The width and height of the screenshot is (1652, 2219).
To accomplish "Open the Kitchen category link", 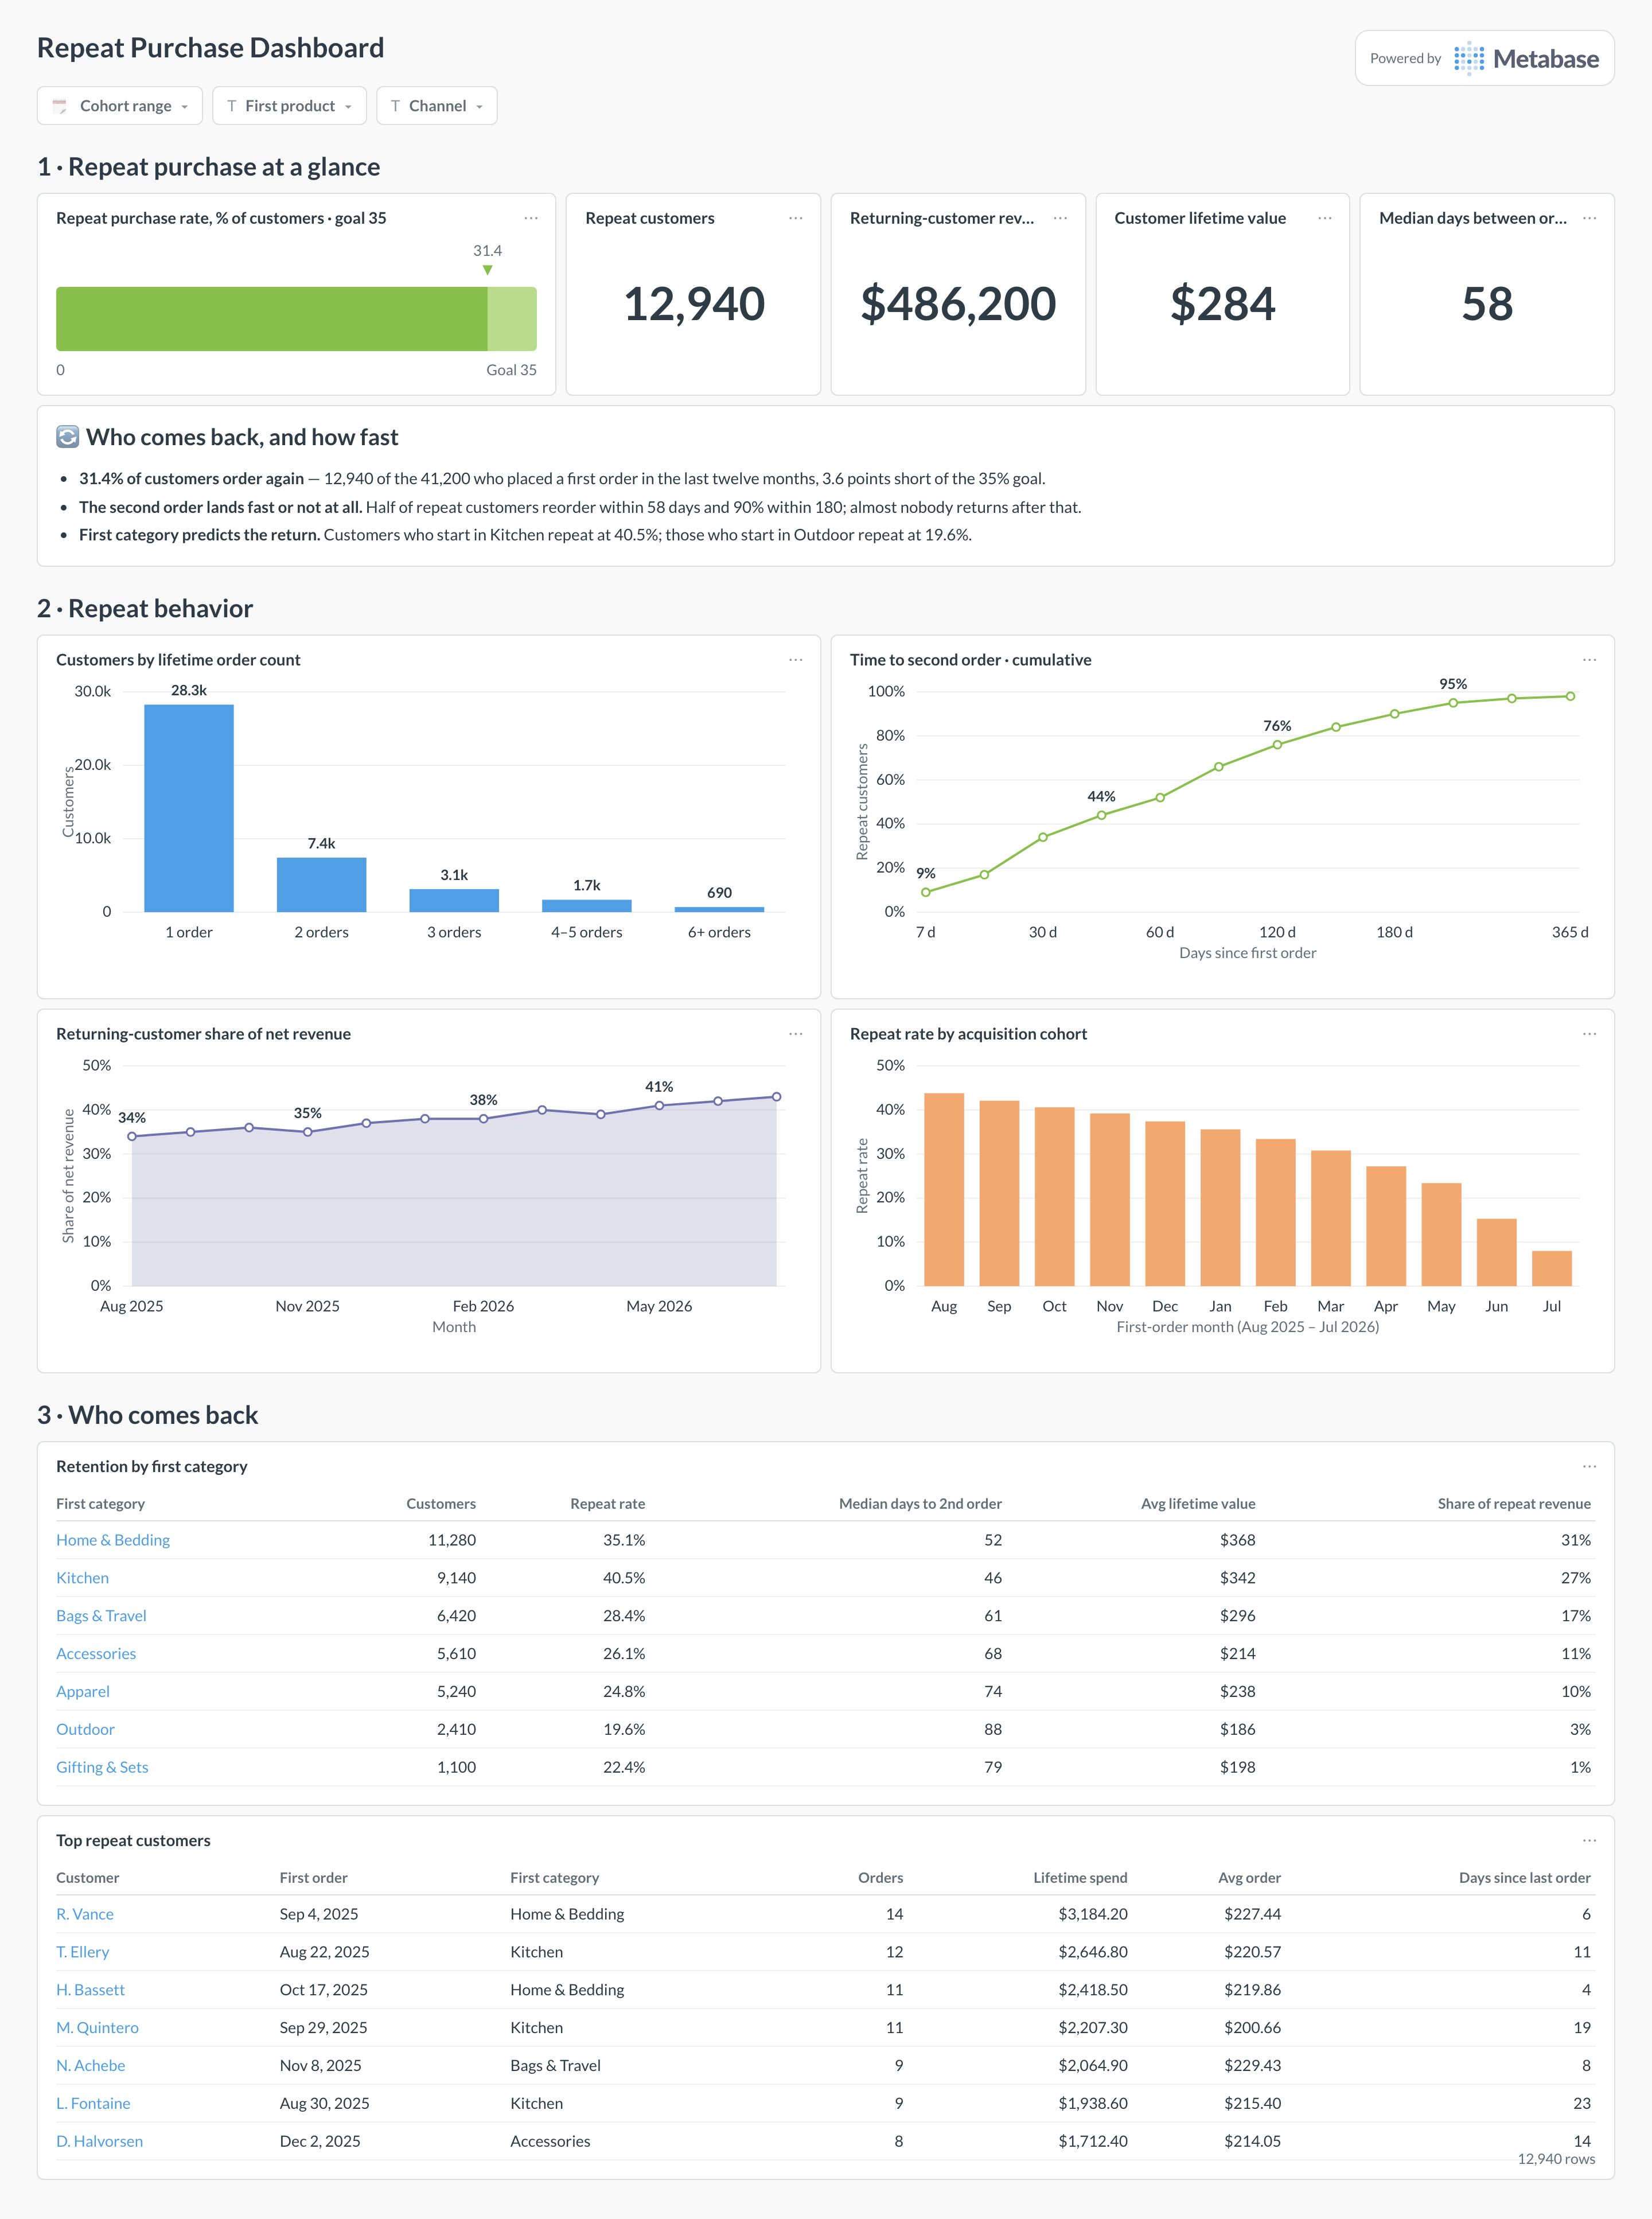I will (82, 1578).
